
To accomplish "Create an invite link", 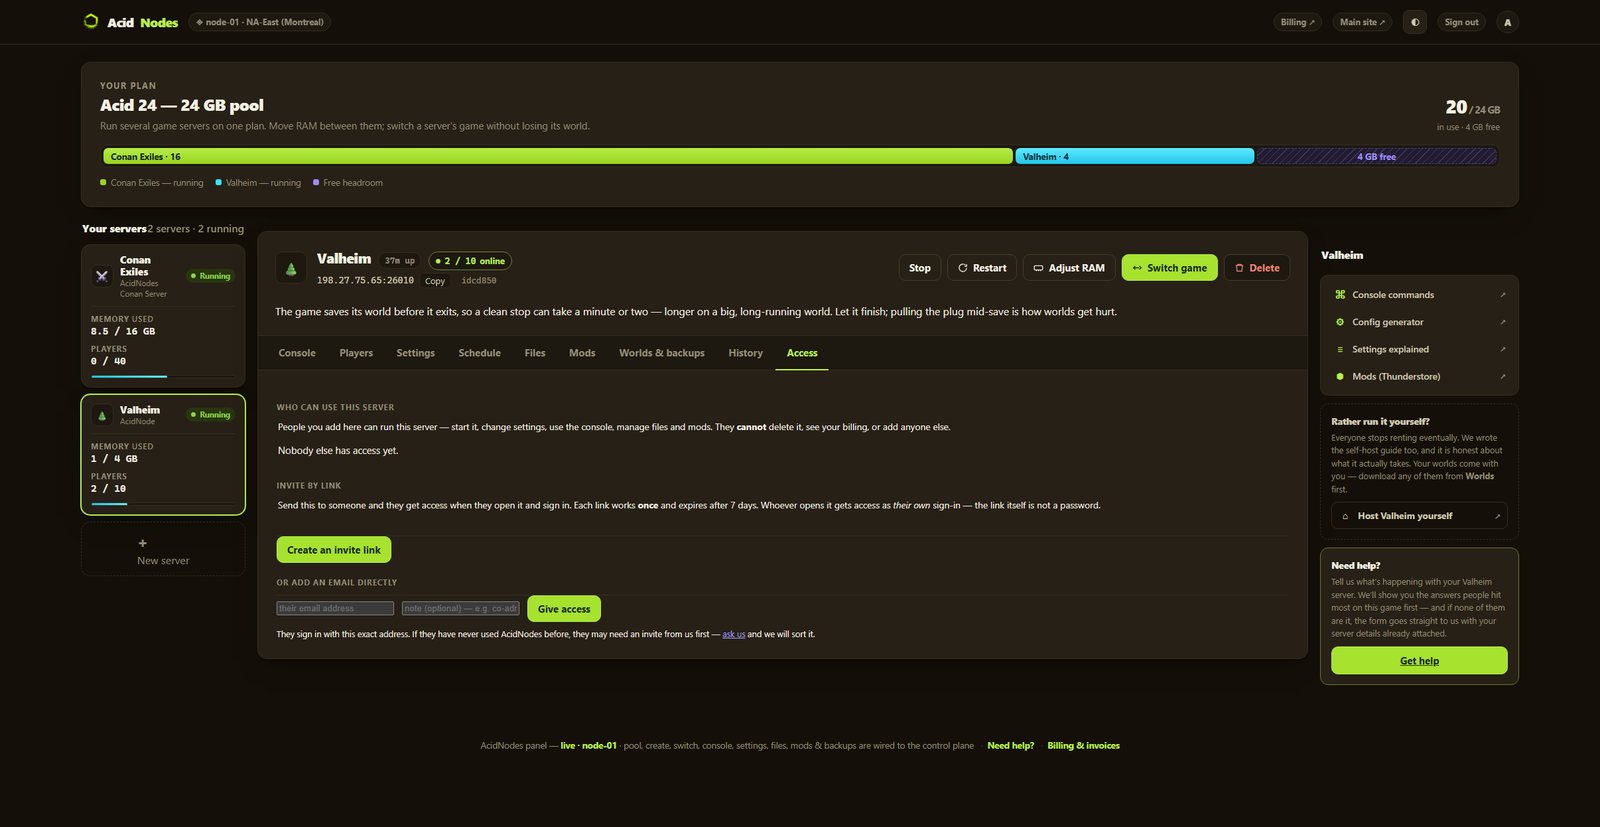I will (x=334, y=550).
